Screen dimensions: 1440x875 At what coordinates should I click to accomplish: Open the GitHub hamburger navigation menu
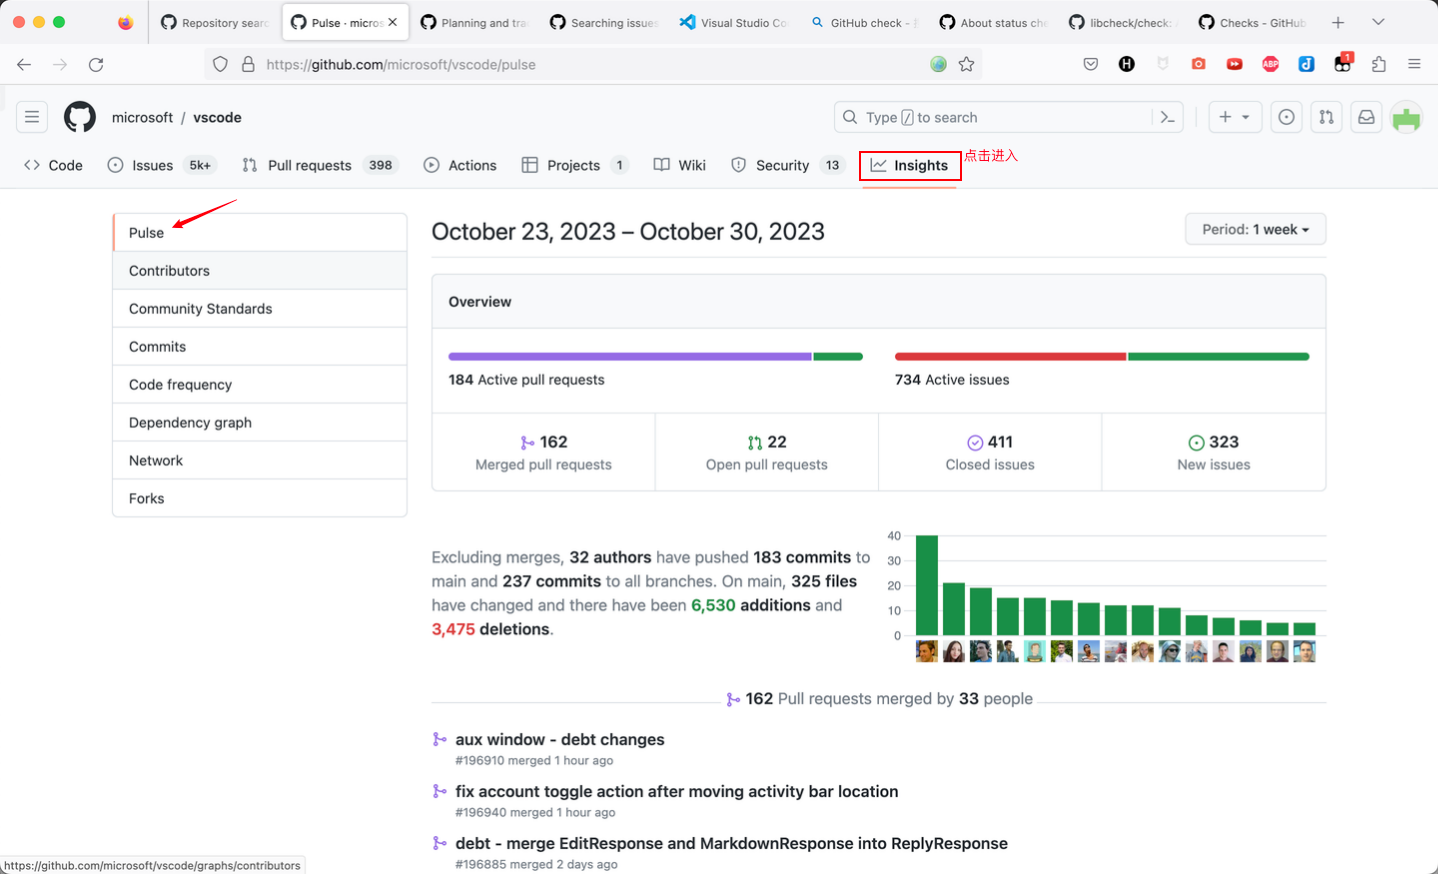tap(32, 117)
